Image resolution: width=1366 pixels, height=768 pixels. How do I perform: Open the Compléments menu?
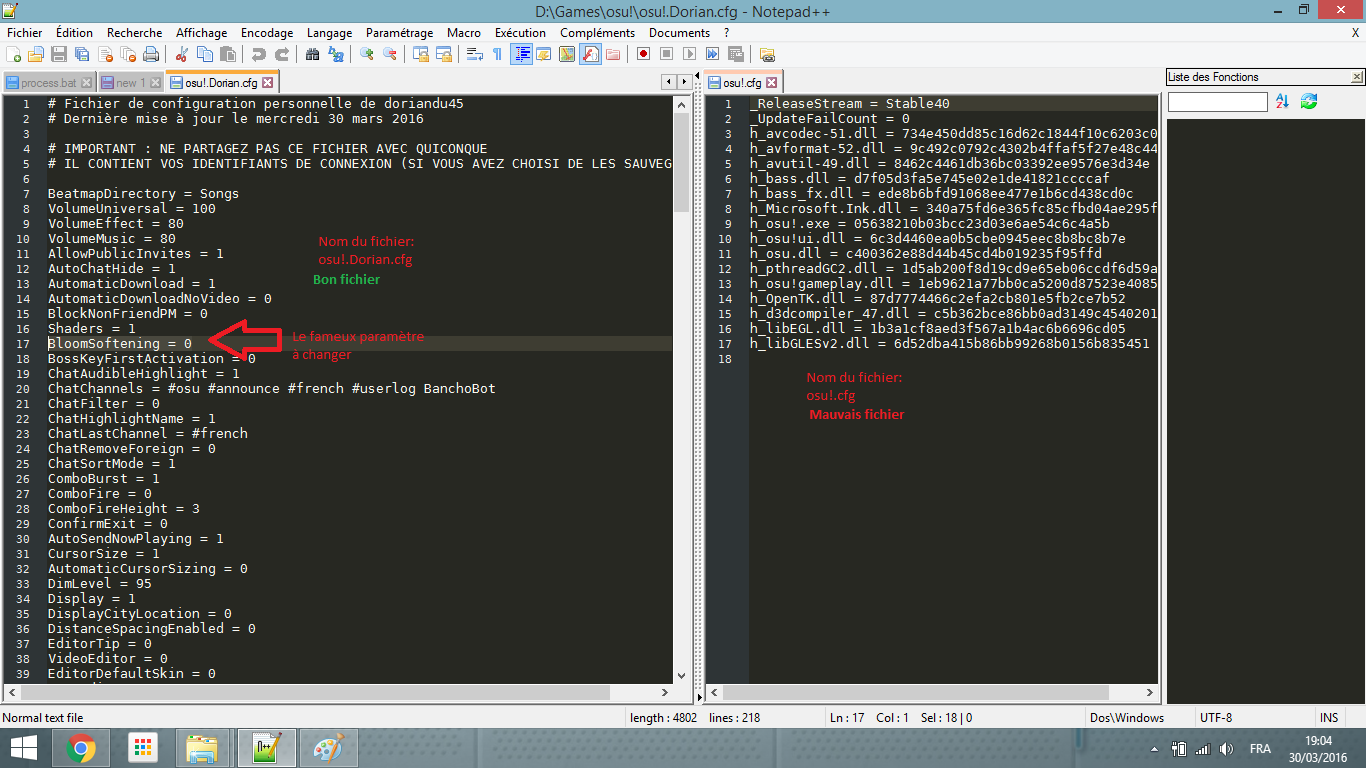coord(598,33)
